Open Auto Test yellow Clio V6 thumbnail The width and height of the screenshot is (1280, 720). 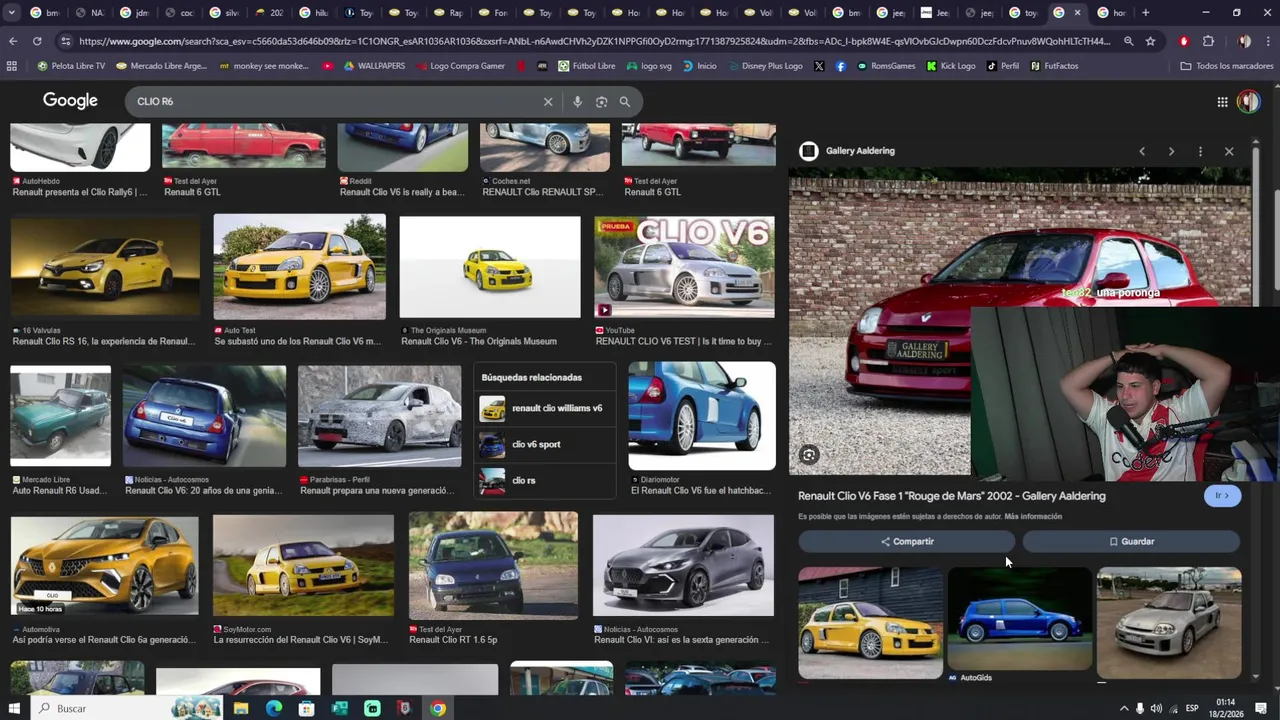point(299,267)
